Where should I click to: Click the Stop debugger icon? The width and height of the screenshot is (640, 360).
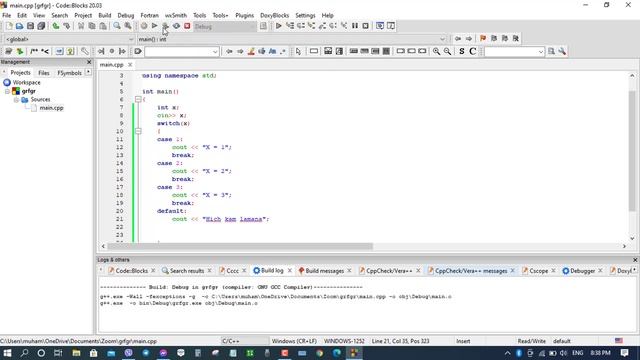(x=366, y=26)
